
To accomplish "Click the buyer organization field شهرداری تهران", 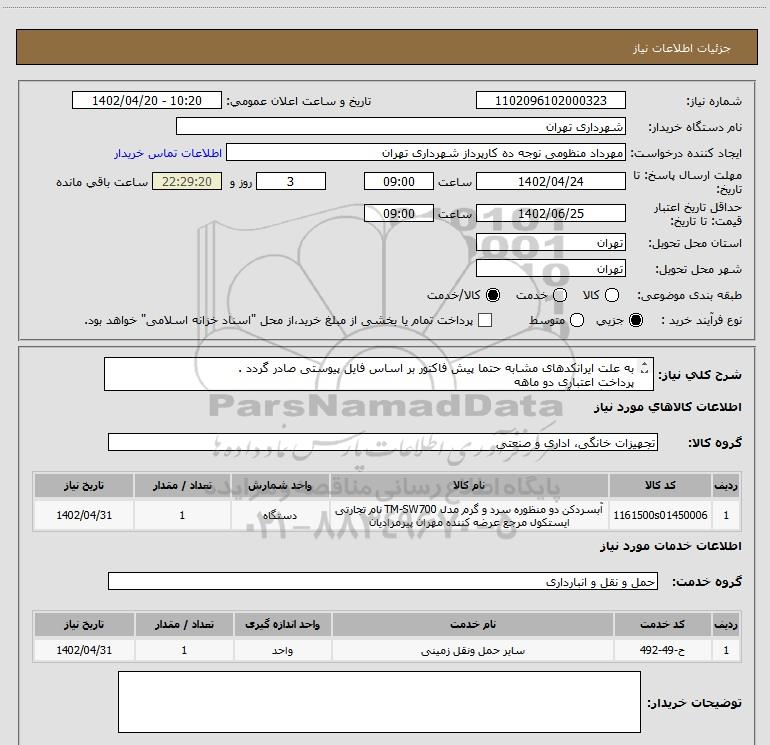I will pos(401,126).
